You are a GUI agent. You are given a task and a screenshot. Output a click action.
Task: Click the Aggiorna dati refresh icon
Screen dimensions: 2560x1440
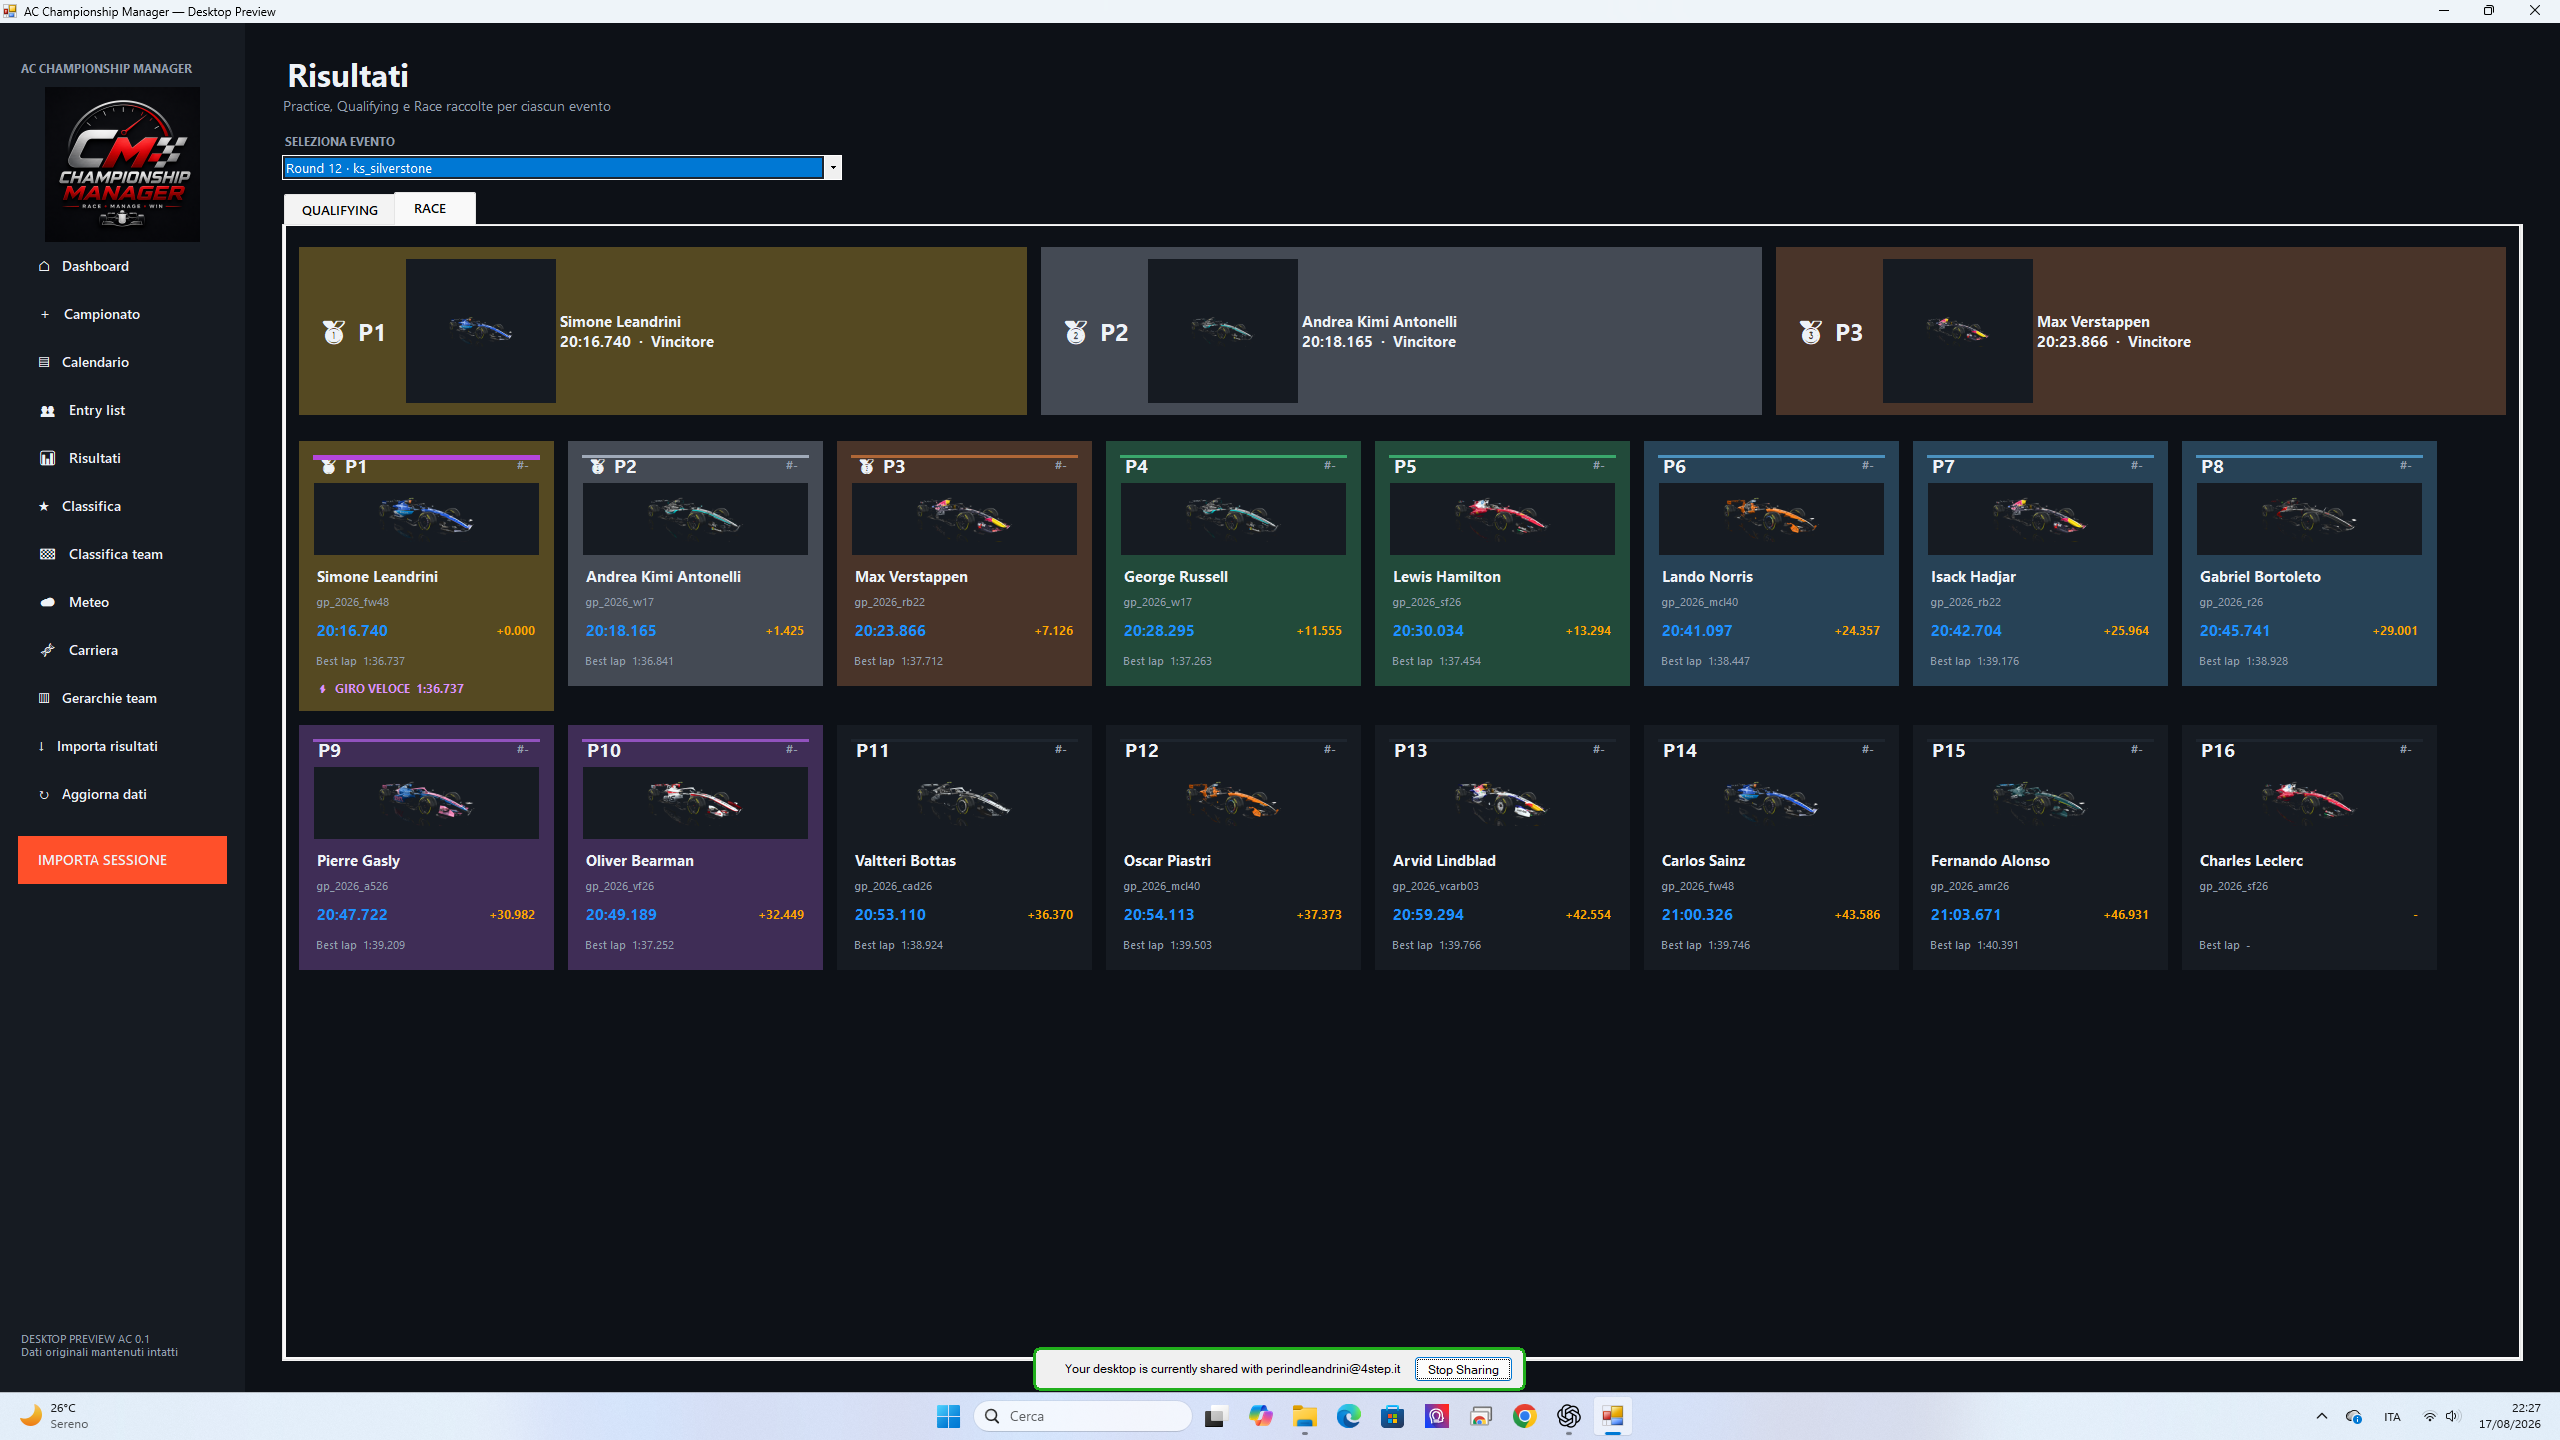click(44, 795)
